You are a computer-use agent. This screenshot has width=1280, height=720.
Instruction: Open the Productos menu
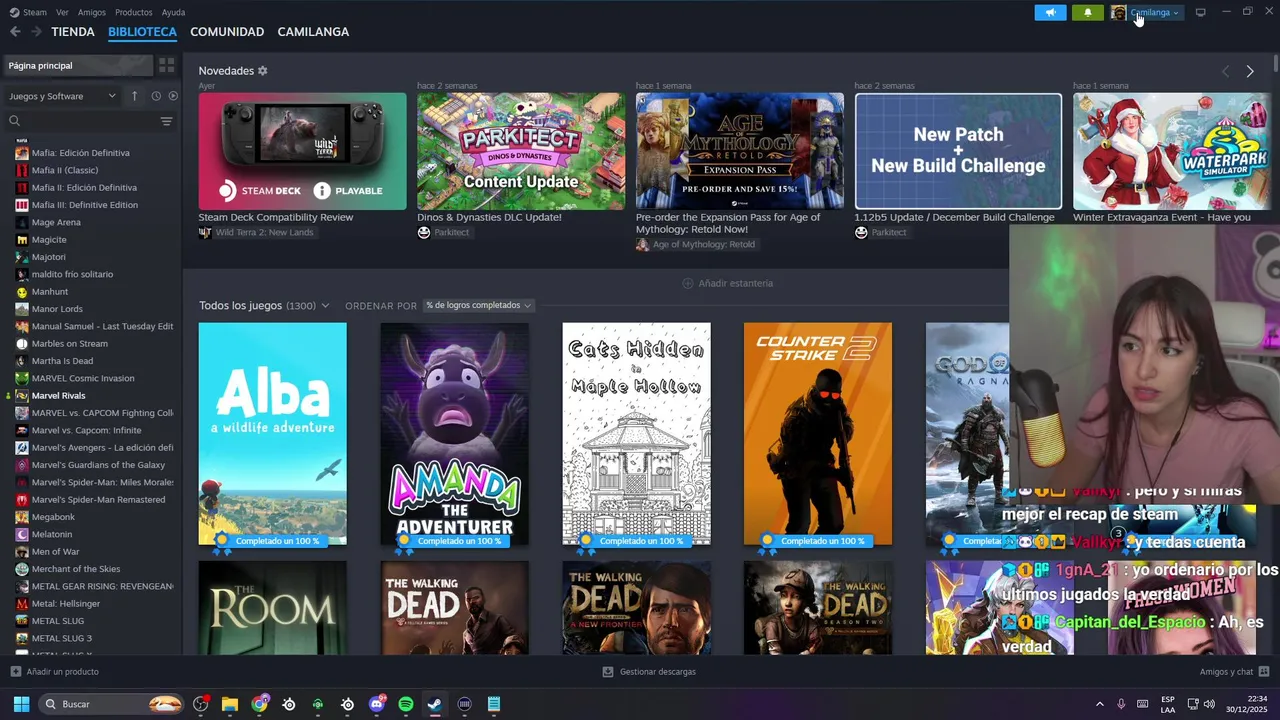tap(134, 12)
